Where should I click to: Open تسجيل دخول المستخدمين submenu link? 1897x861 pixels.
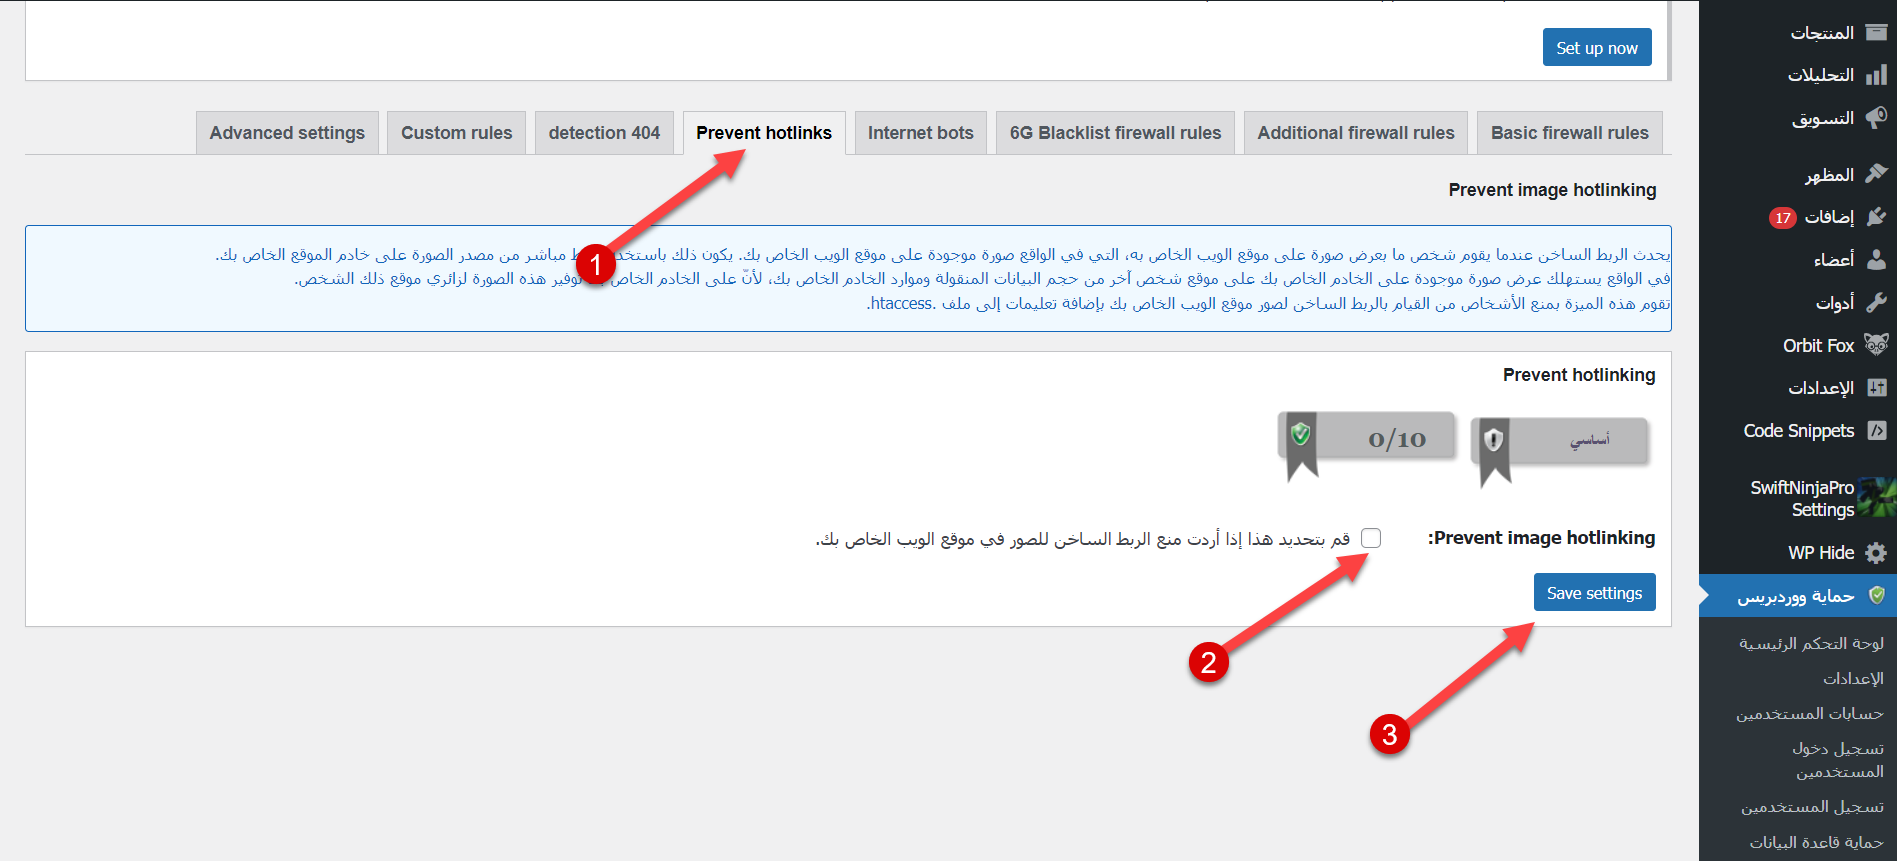point(1838,760)
